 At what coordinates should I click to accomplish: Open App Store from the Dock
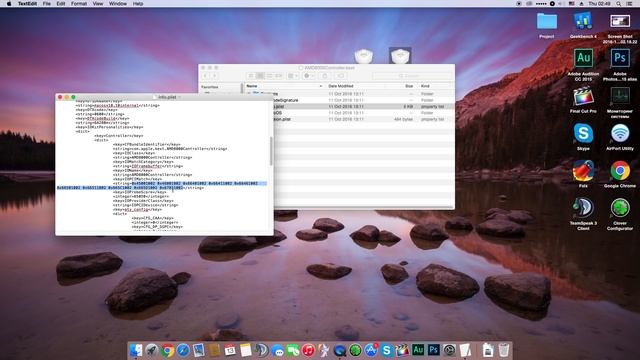click(371, 350)
